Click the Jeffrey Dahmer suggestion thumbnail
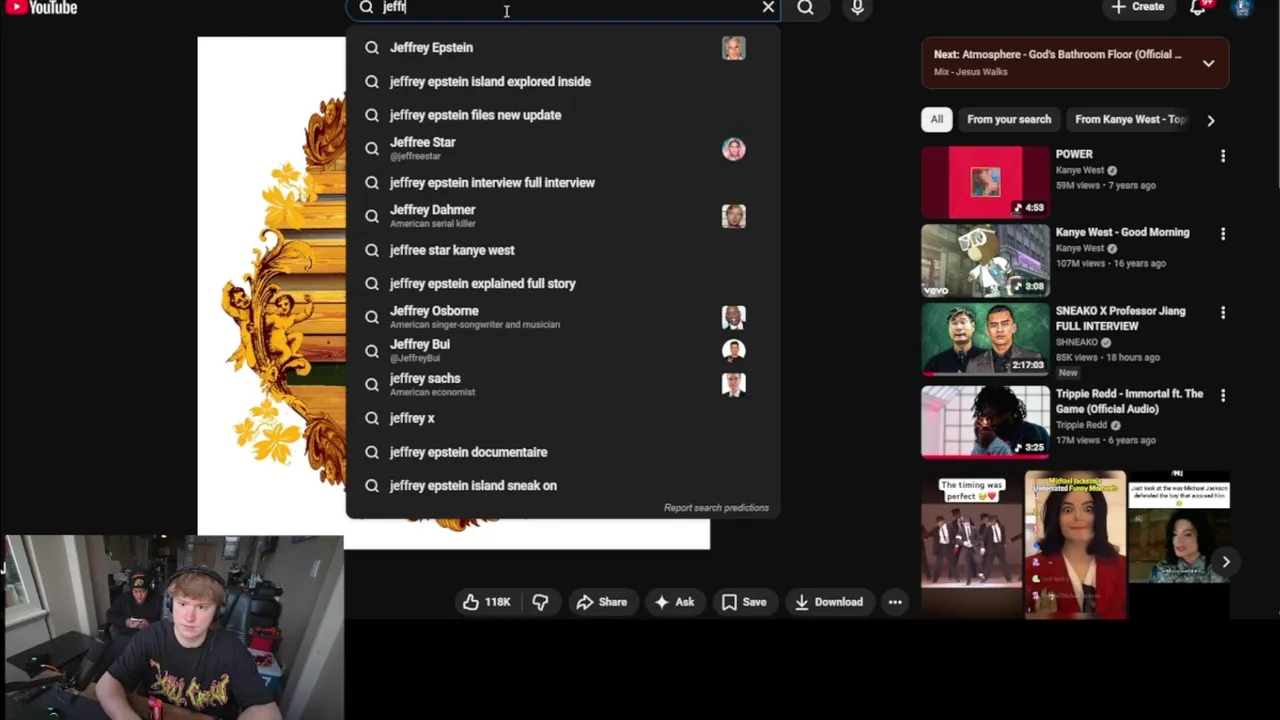Screen dimensions: 1280x720 tap(734, 216)
